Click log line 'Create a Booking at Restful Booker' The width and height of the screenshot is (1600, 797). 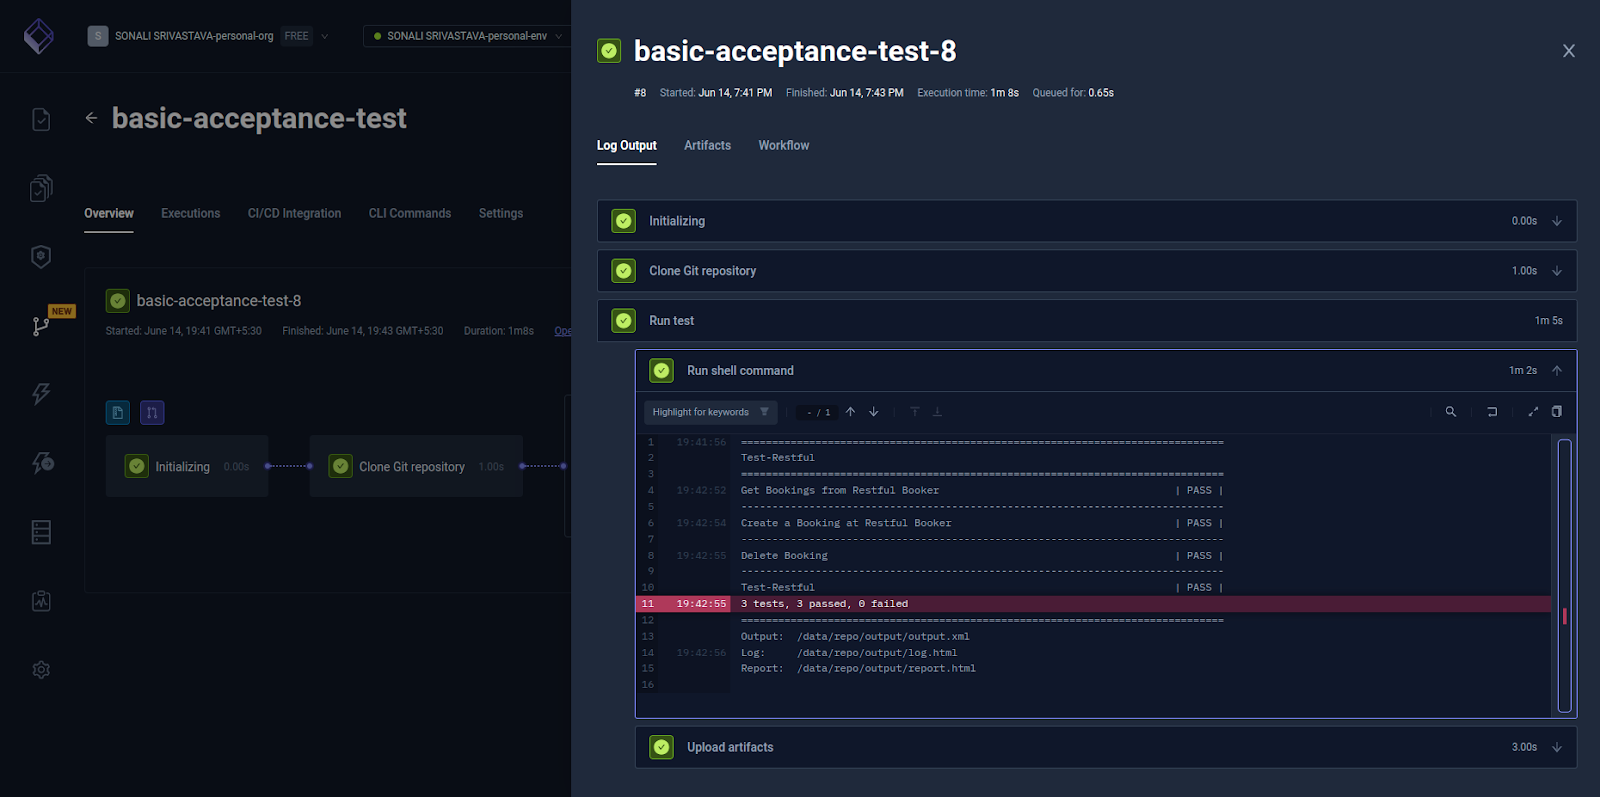(x=846, y=523)
